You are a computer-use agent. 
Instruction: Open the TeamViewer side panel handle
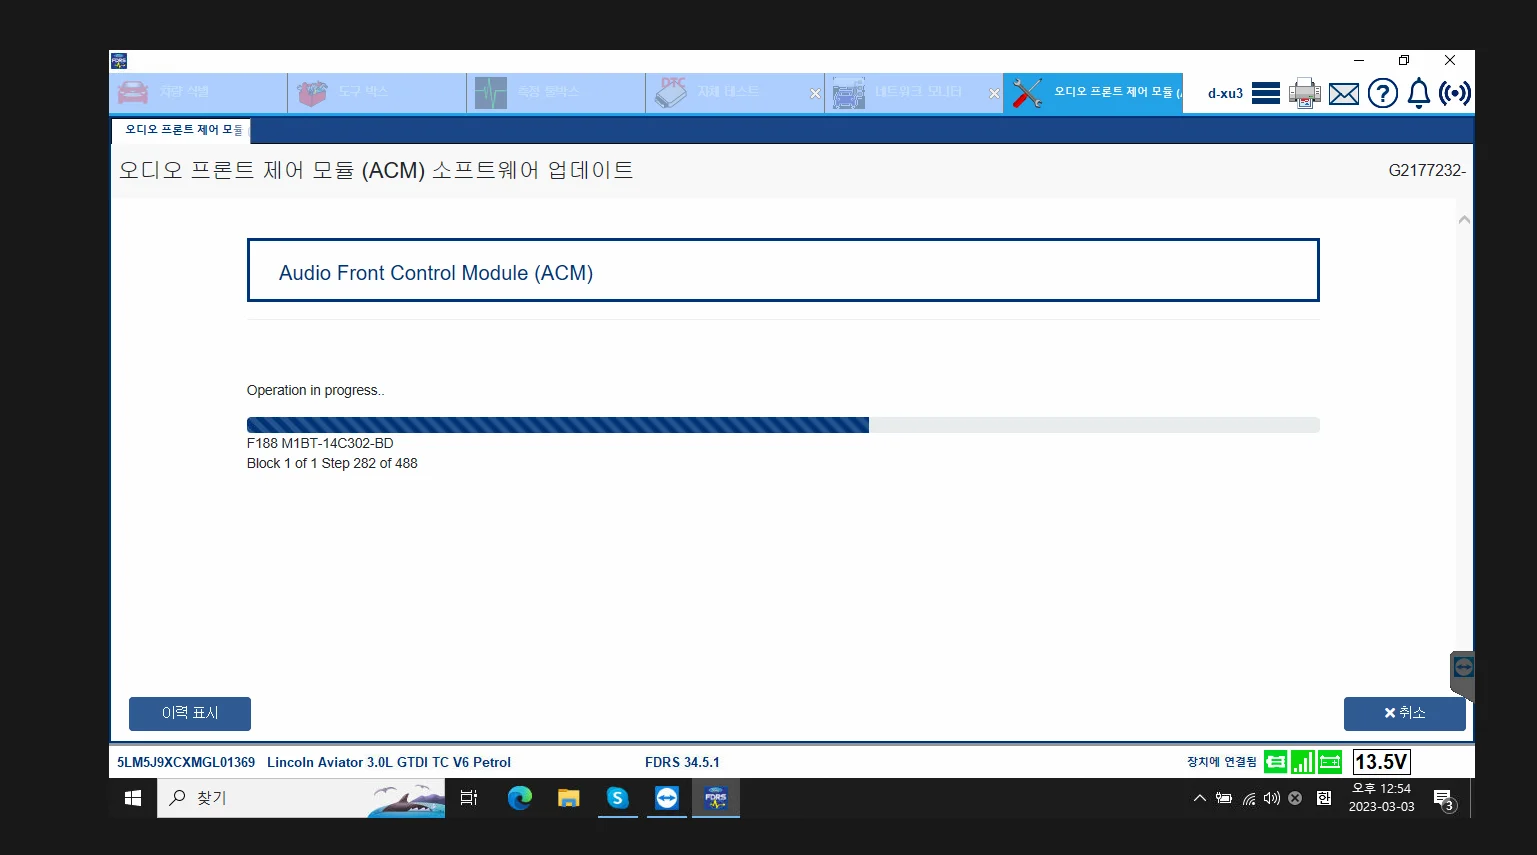pos(1462,675)
